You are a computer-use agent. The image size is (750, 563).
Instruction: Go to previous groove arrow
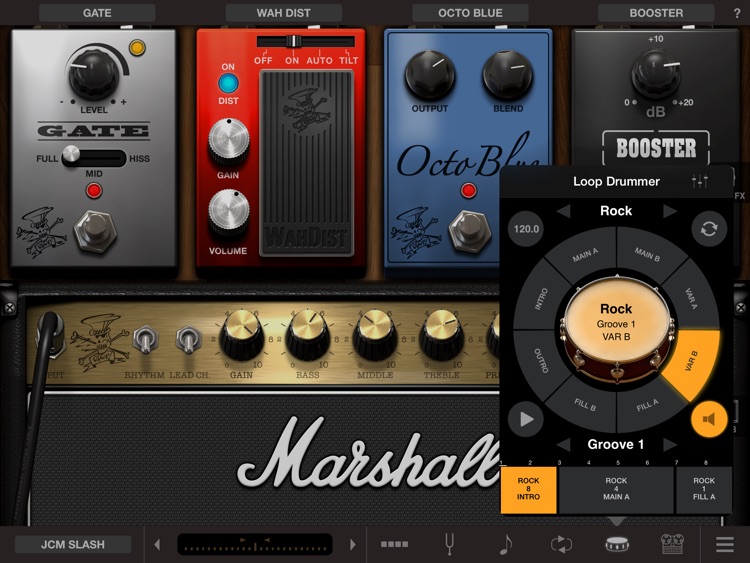pyautogui.click(x=563, y=445)
